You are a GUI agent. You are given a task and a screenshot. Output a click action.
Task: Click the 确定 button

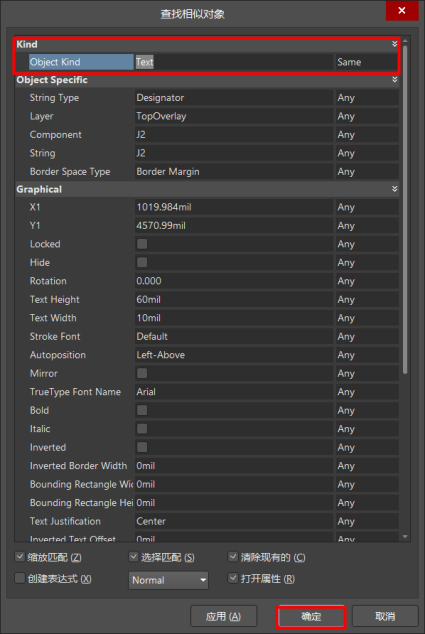[x=311, y=617]
